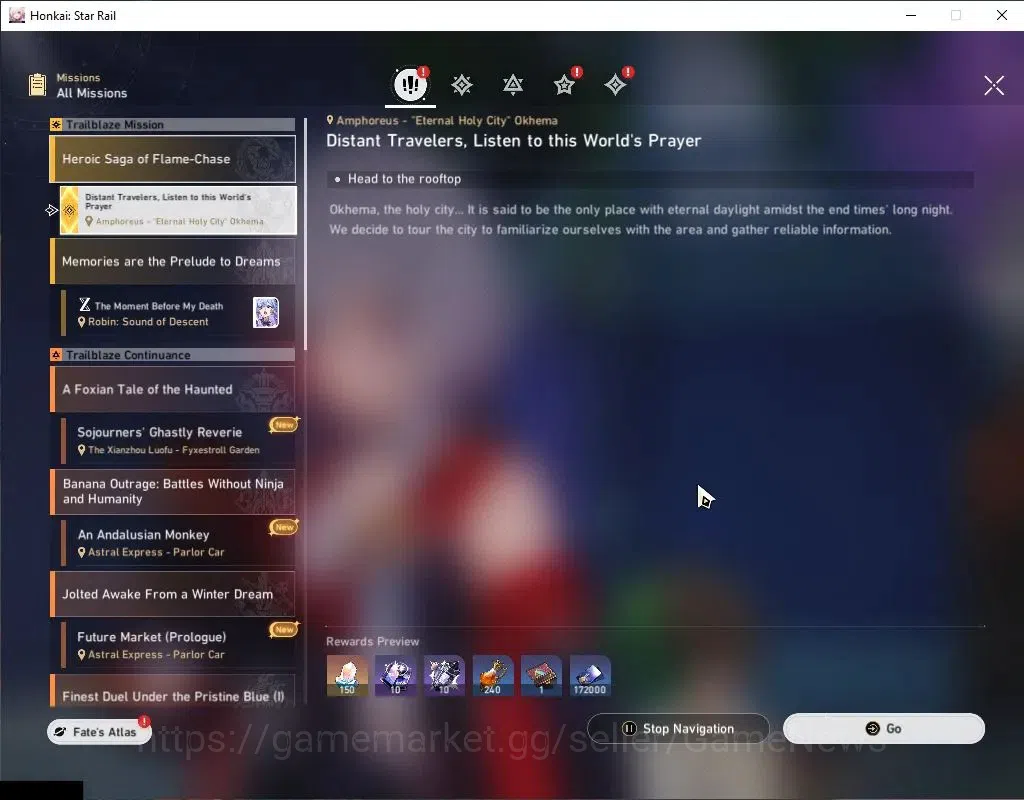Inspect the second reward icon with quantity 10
This screenshot has height=800, width=1024.
click(x=444, y=675)
